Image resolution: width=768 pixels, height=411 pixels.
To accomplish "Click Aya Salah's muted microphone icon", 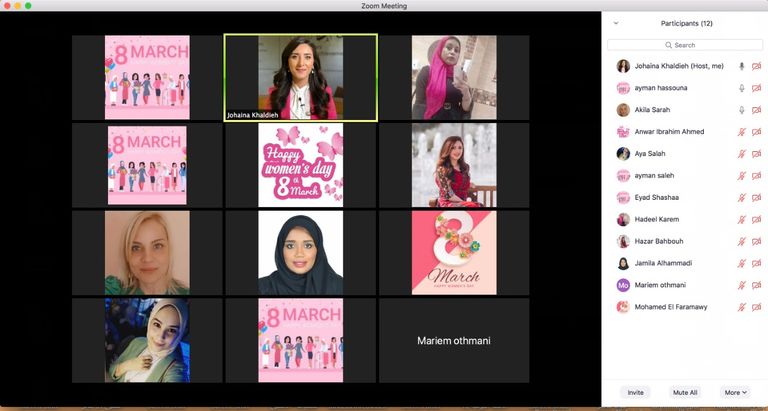I will [x=741, y=154].
